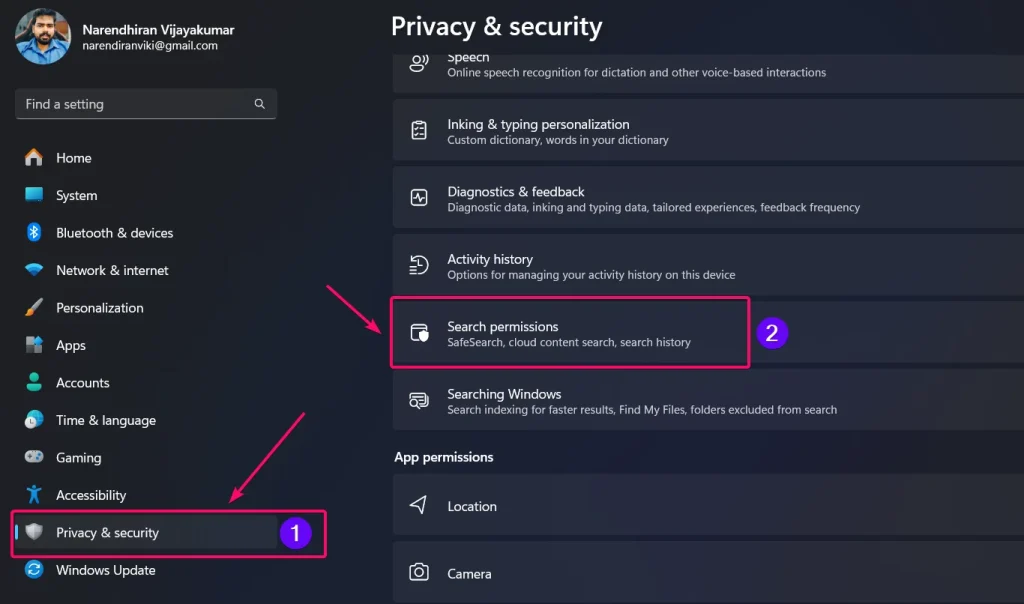Click the Time & language globe icon
The height and width of the screenshot is (604, 1024).
34,420
